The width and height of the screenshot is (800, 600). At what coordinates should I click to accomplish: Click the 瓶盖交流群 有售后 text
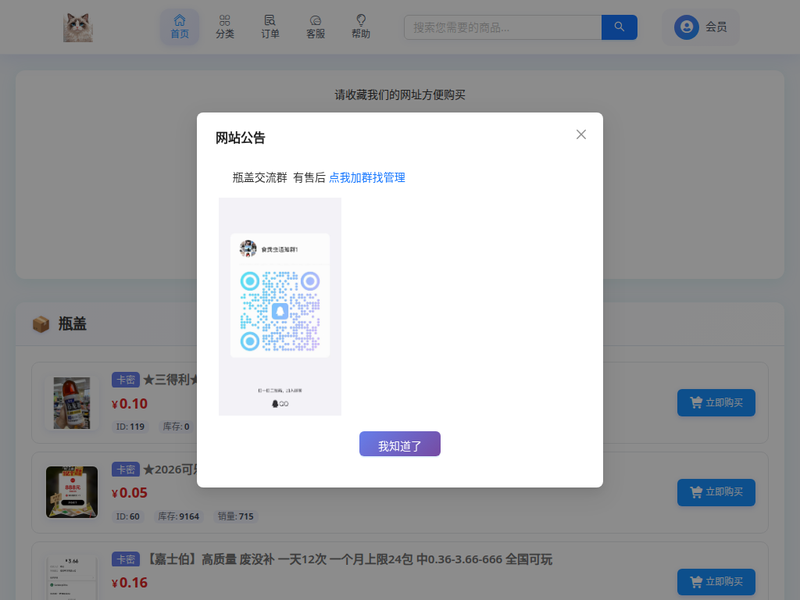click(279, 178)
